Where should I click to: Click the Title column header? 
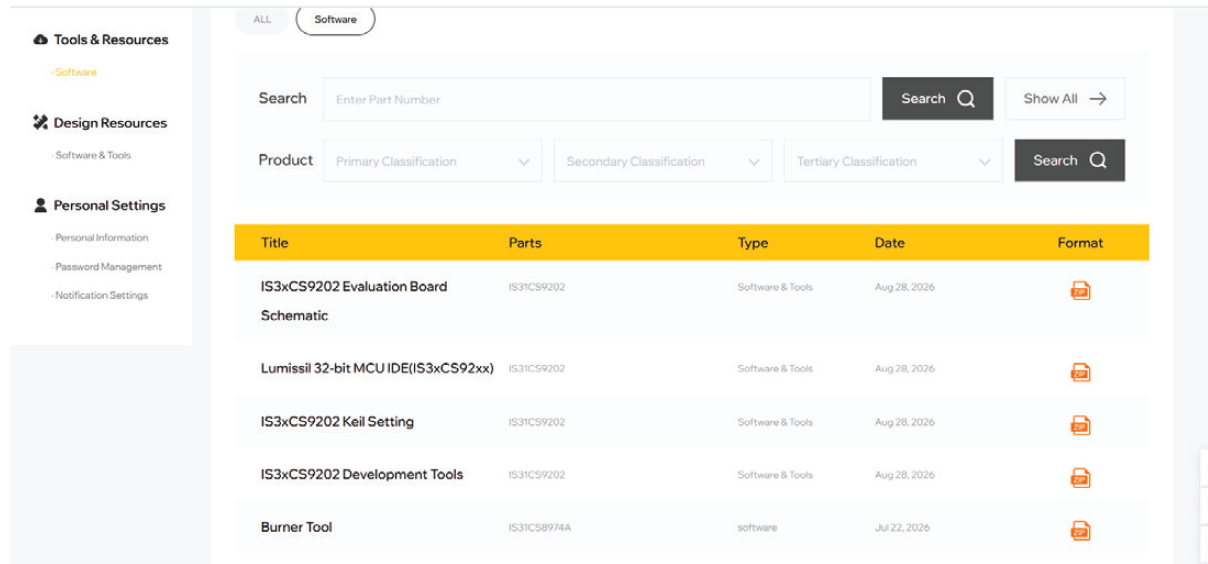[274, 243]
